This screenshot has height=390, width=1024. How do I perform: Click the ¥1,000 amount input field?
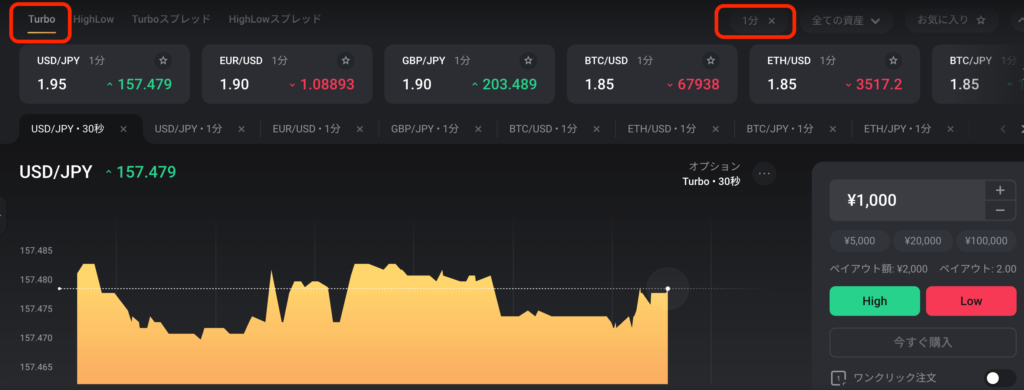coord(907,201)
